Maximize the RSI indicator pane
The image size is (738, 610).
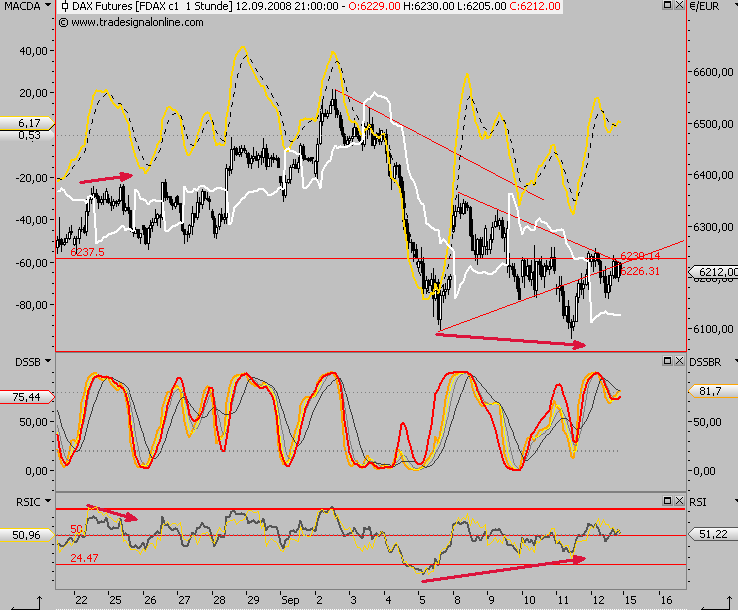point(667,500)
